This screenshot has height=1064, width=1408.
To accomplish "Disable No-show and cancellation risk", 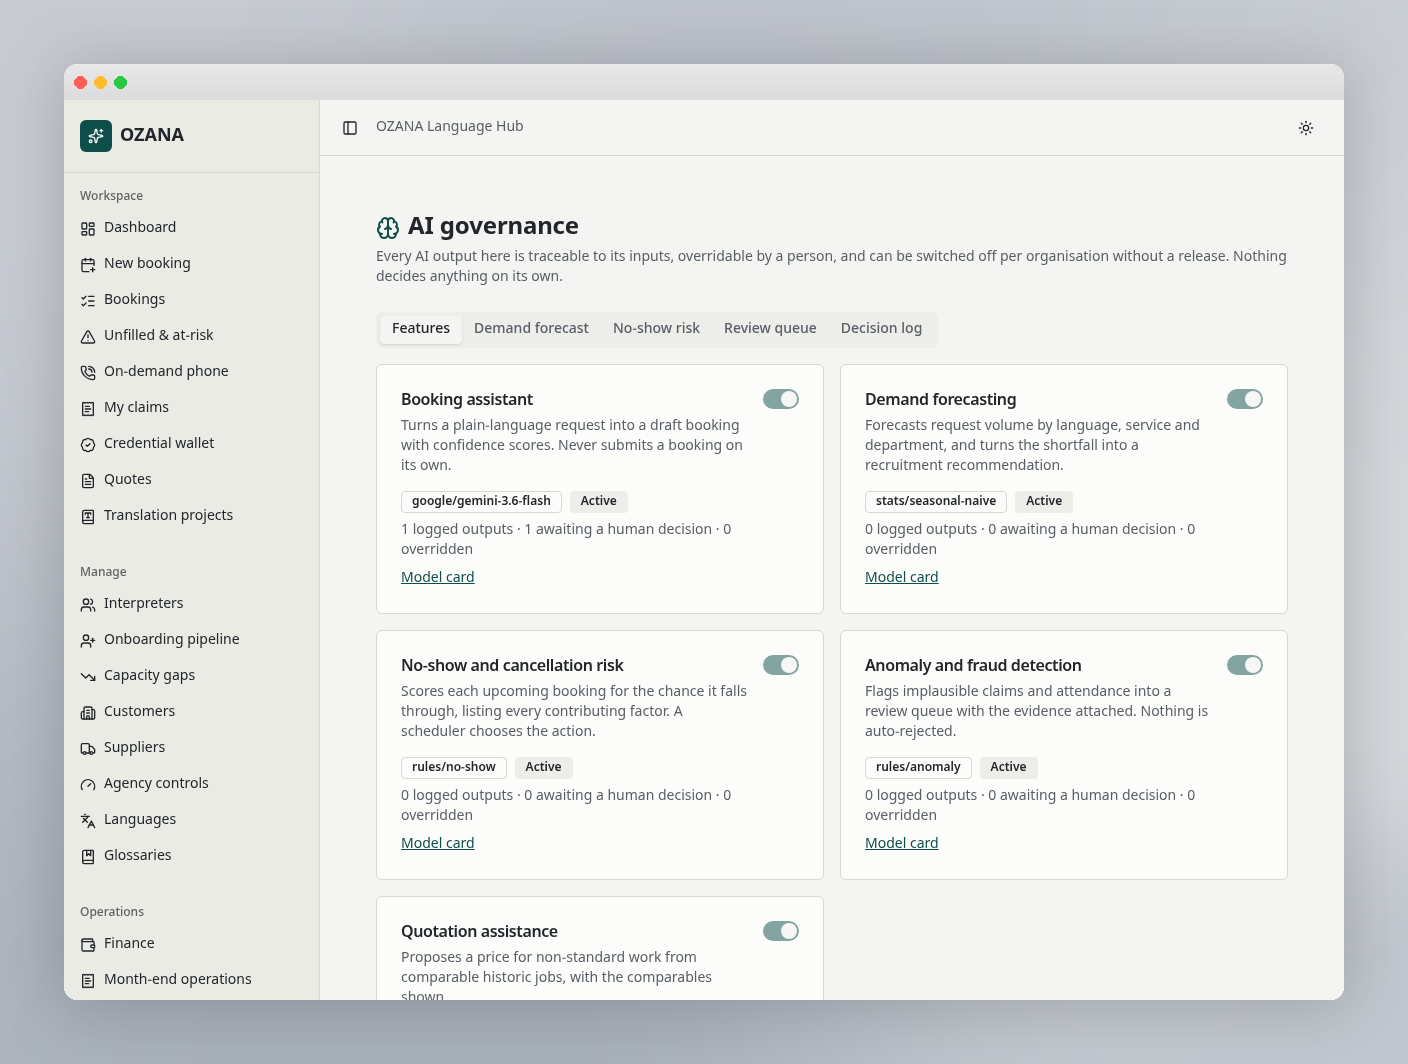I will click(x=781, y=665).
